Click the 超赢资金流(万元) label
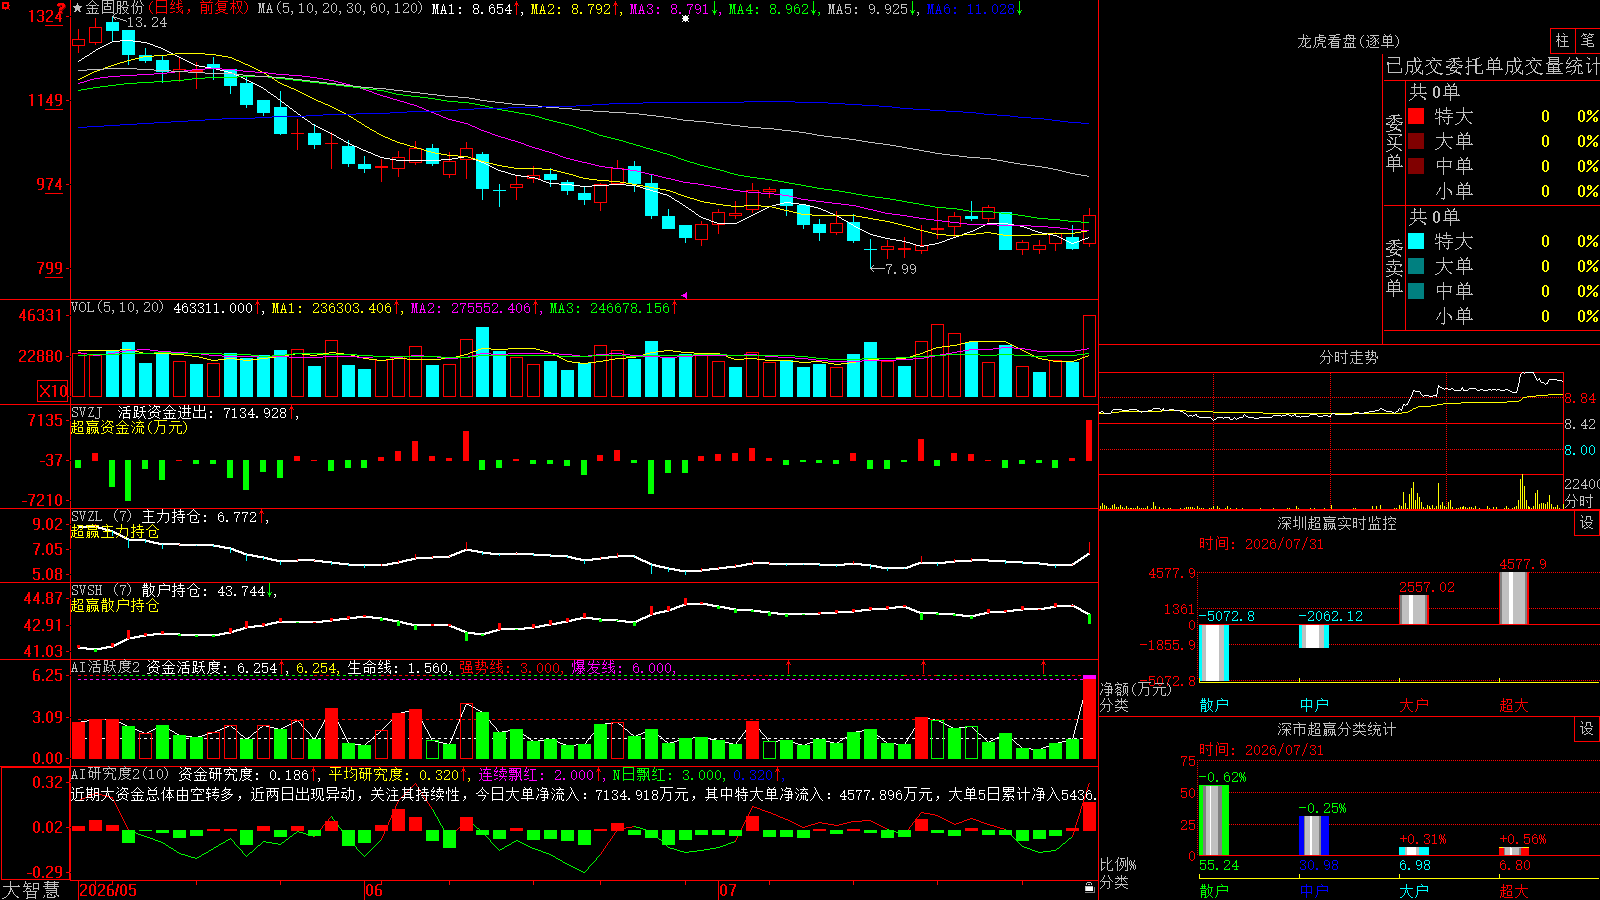The height and width of the screenshot is (900, 1600). point(129,427)
